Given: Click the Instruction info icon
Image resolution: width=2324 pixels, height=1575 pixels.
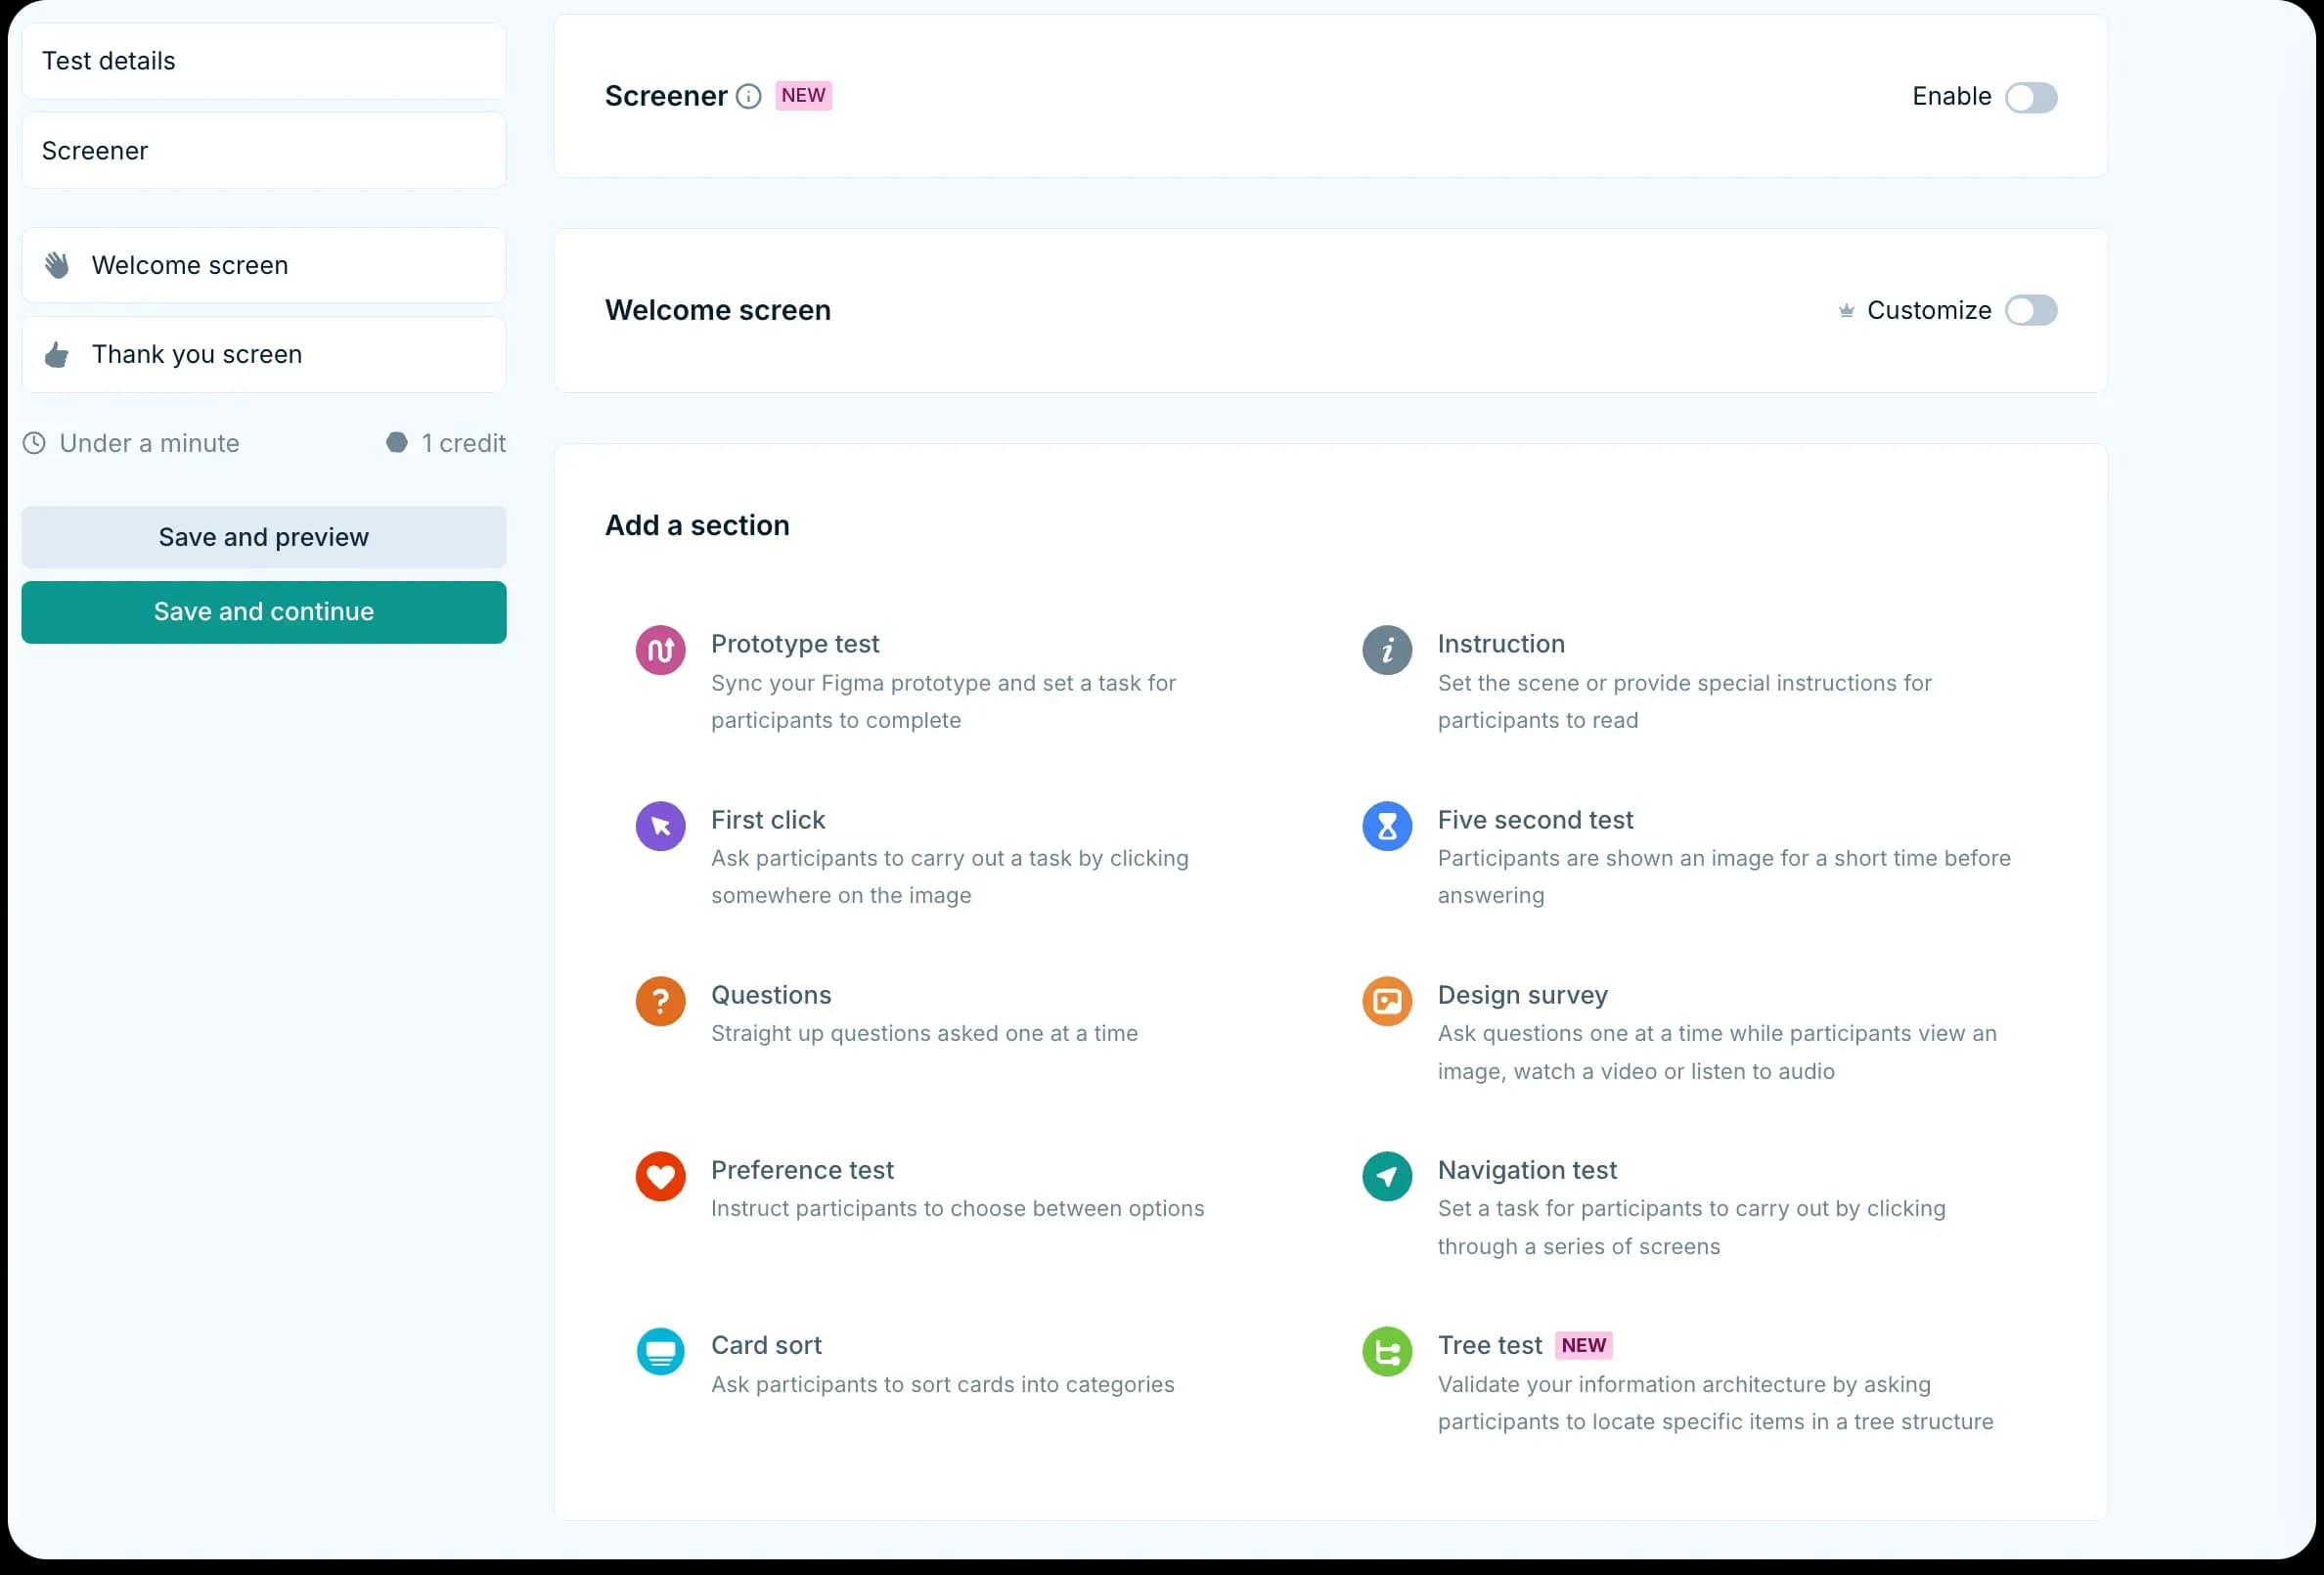Looking at the screenshot, I should point(1386,650).
